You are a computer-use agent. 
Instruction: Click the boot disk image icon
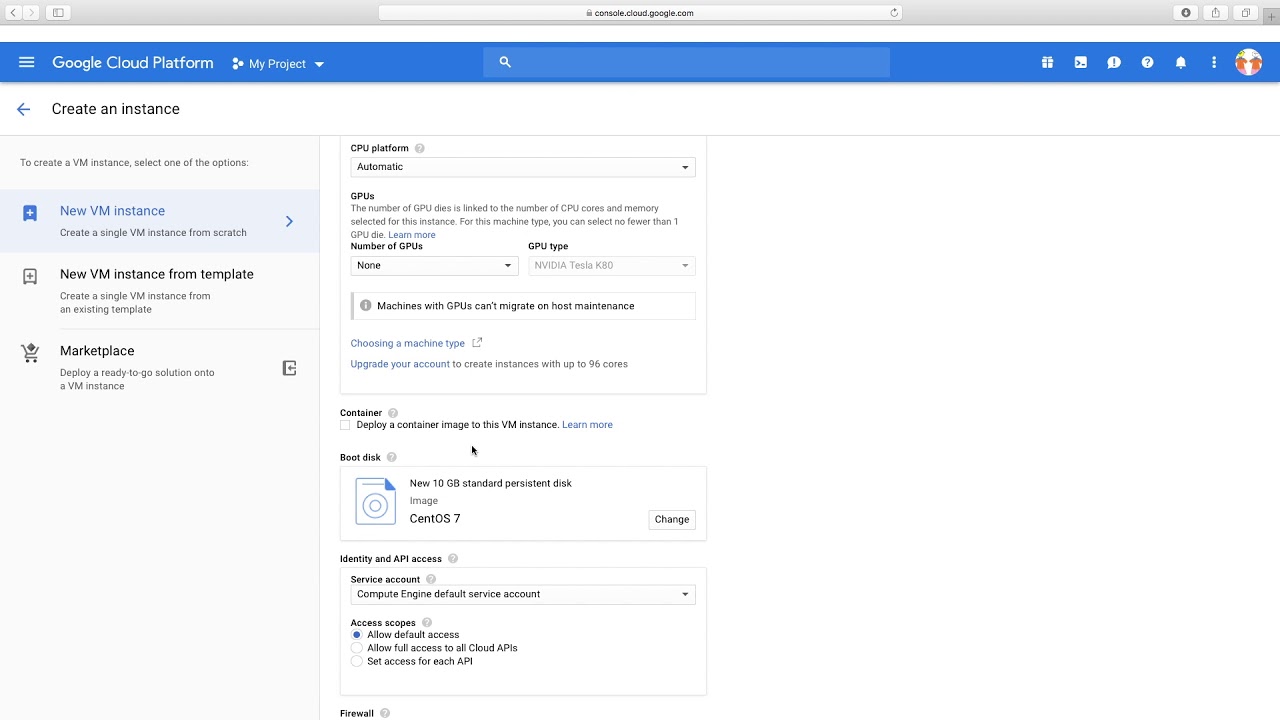point(376,501)
